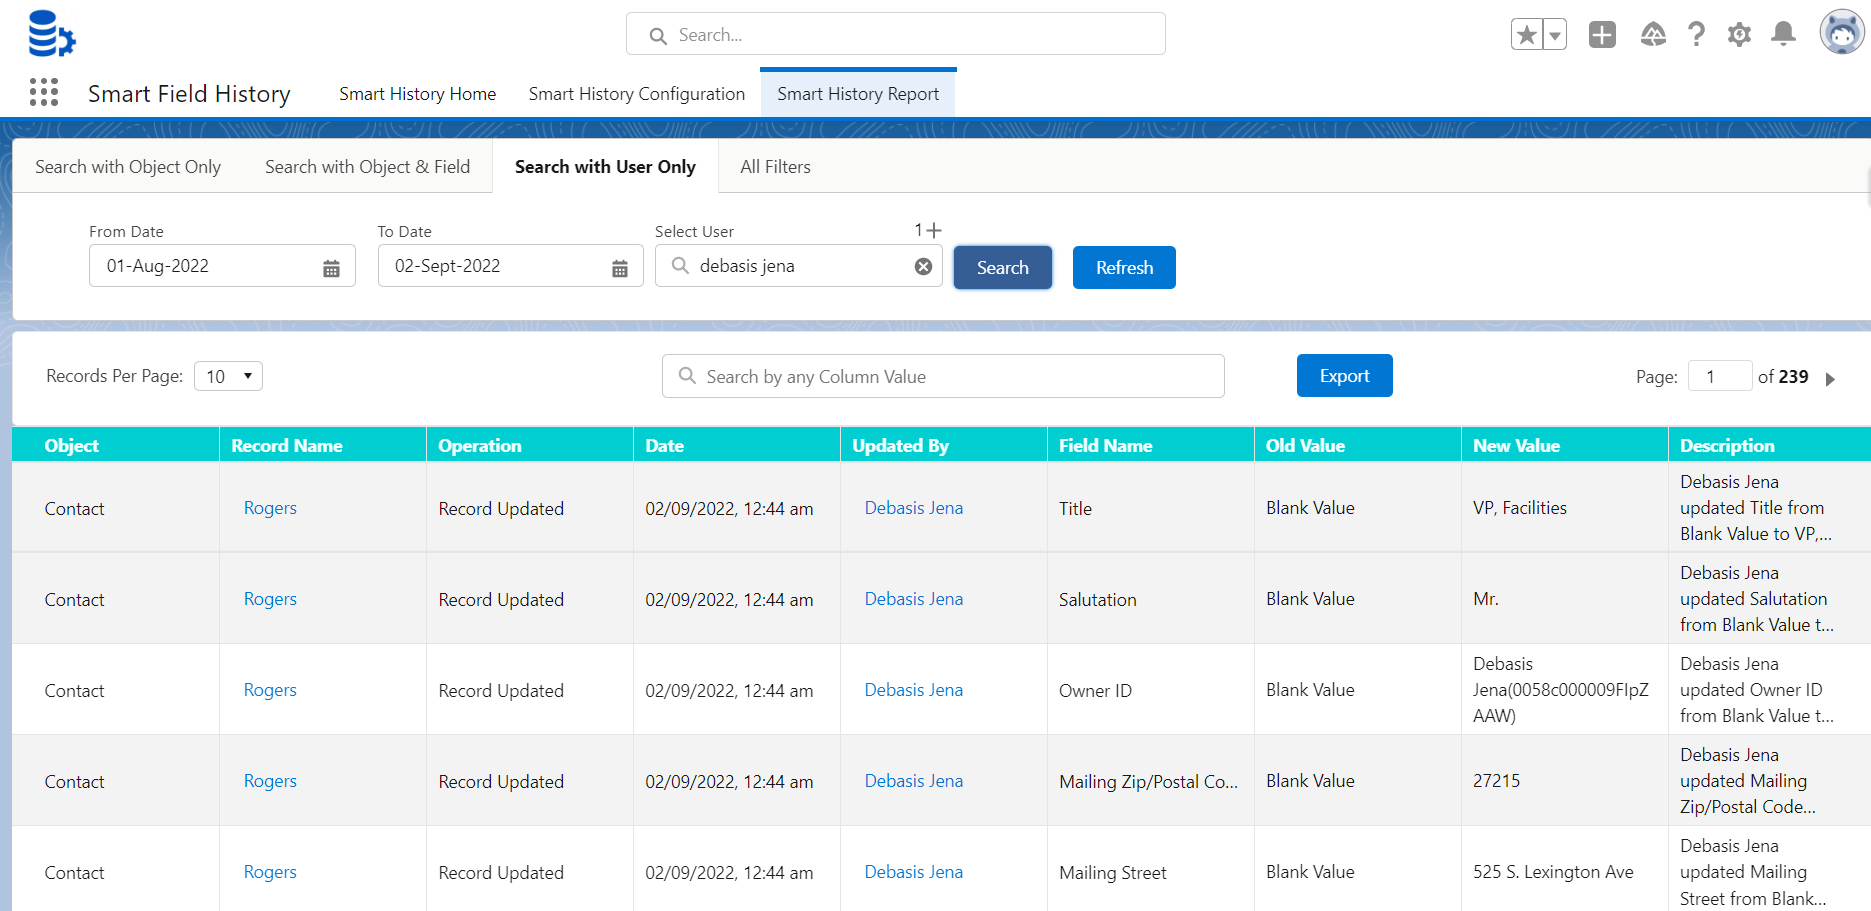Open the Smart History Configuration tab
The width and height of the screenshot is (1871, 911).
pos(636,94)
